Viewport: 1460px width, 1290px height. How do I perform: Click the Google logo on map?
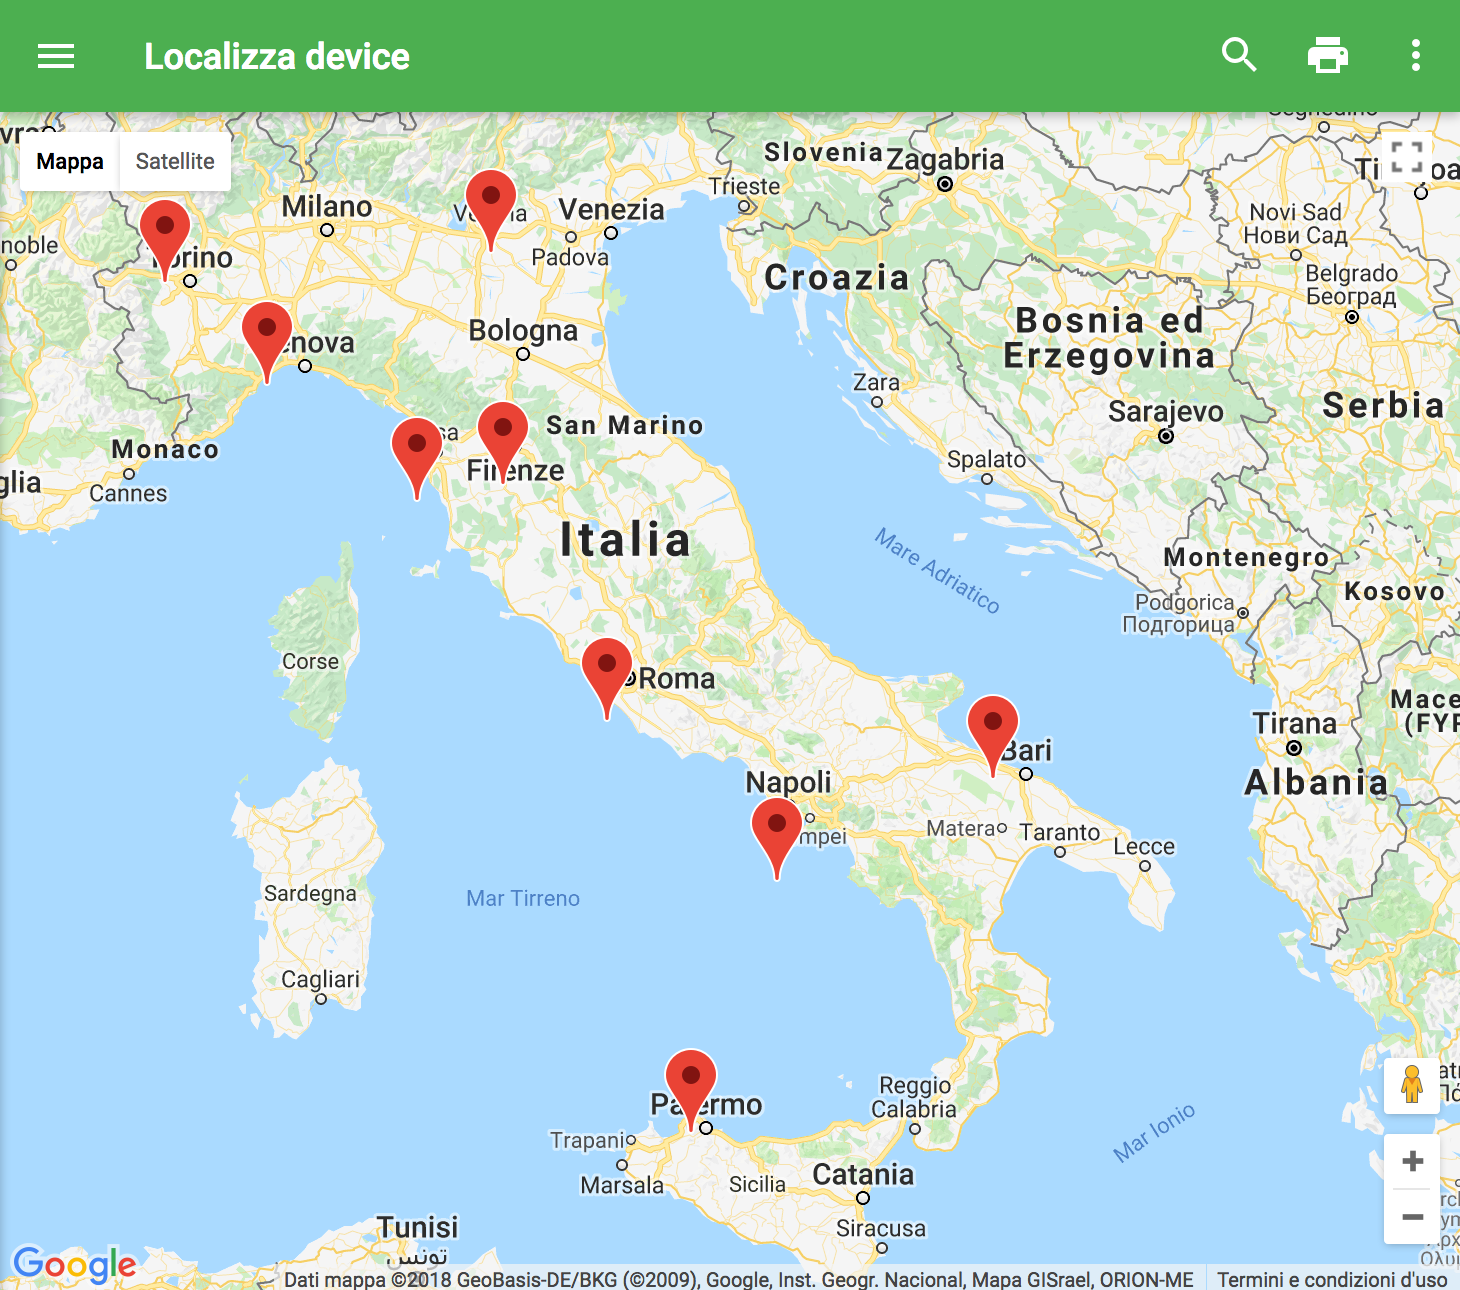[75, 1264]
